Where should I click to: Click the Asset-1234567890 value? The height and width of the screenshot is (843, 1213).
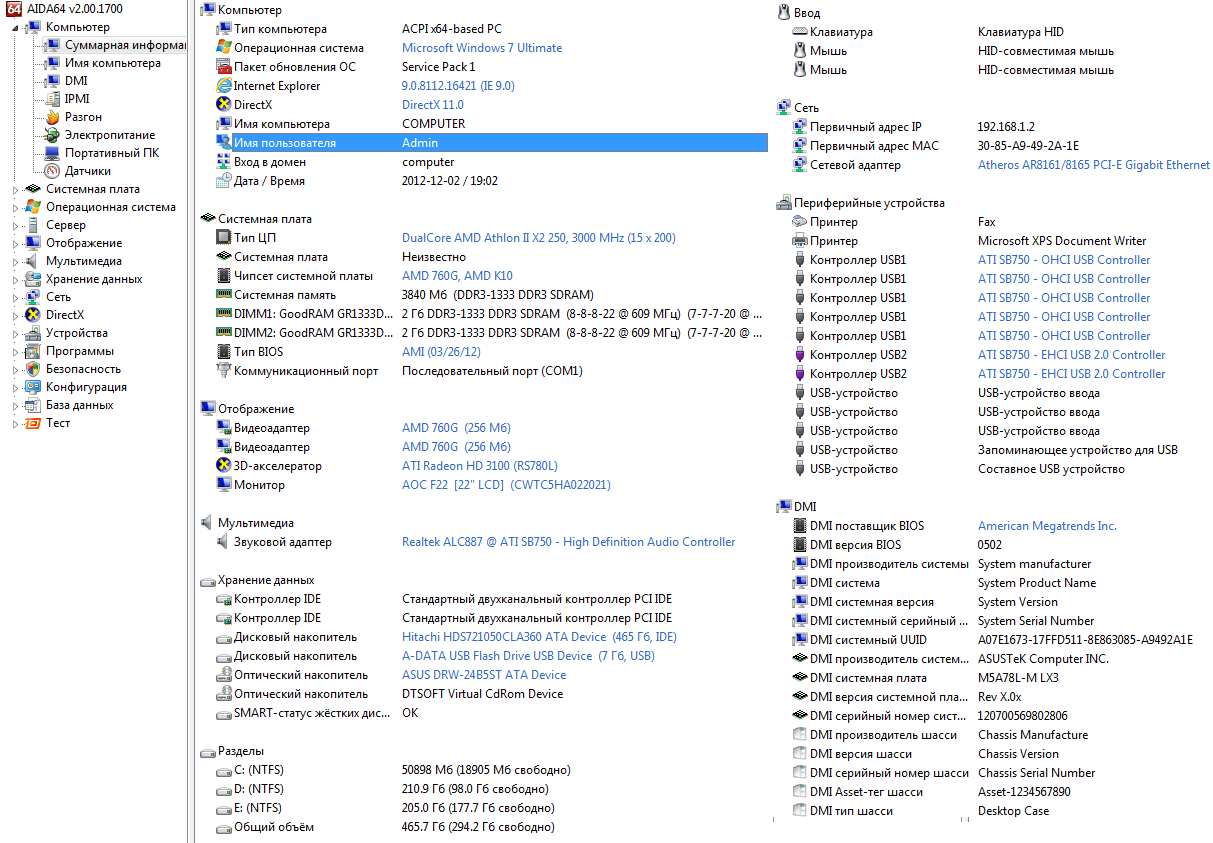click(1024, 792)
